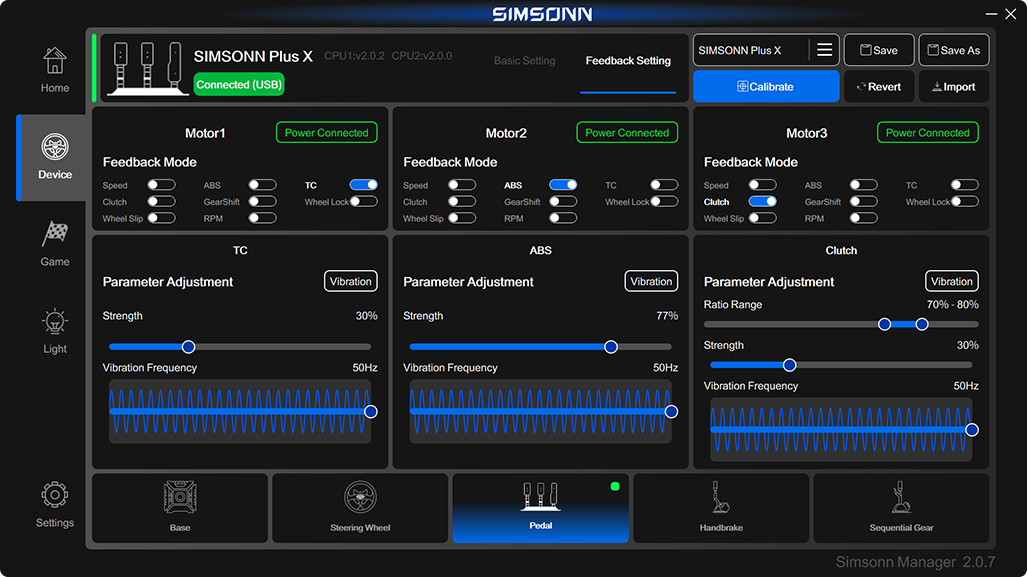Image resolution: width=1028 pixels, height=577 pixels.
Task: Select the Sequential Gear device tile
Action: 901,508
